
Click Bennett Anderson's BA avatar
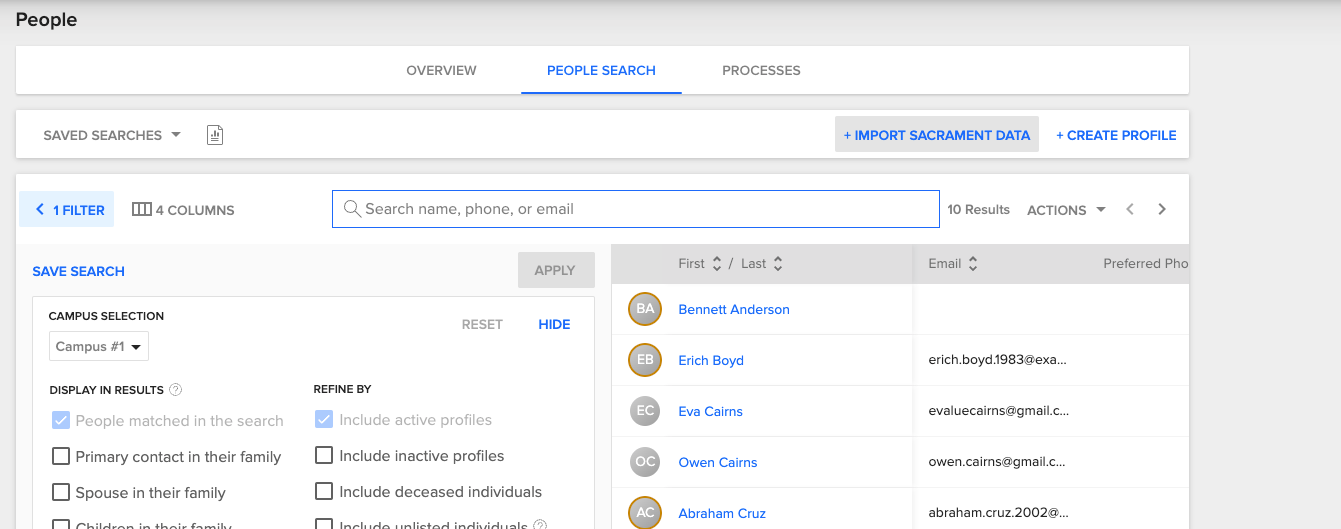click(645, 309)
